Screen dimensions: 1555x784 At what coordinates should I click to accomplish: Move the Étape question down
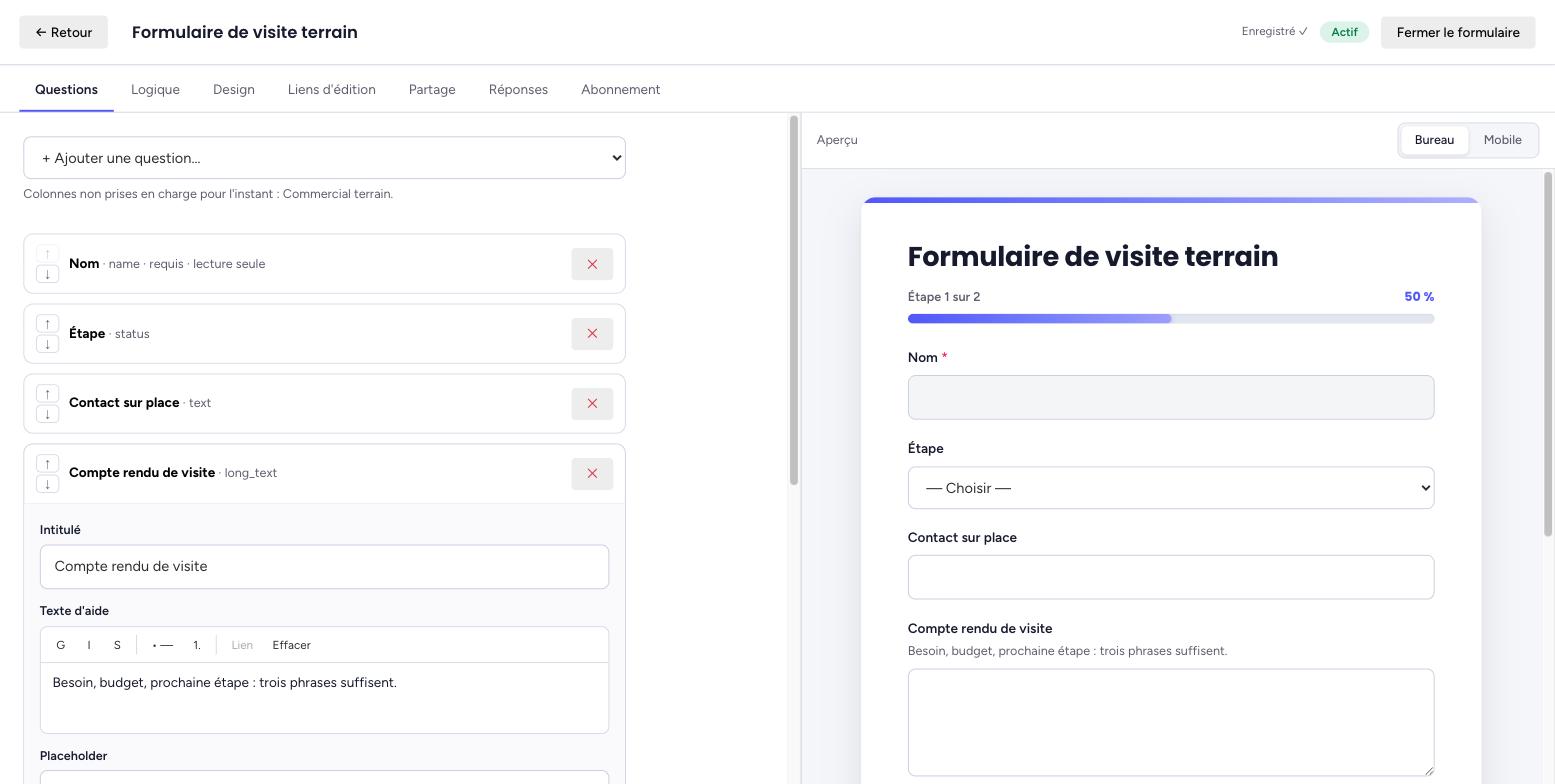(47, 344)
